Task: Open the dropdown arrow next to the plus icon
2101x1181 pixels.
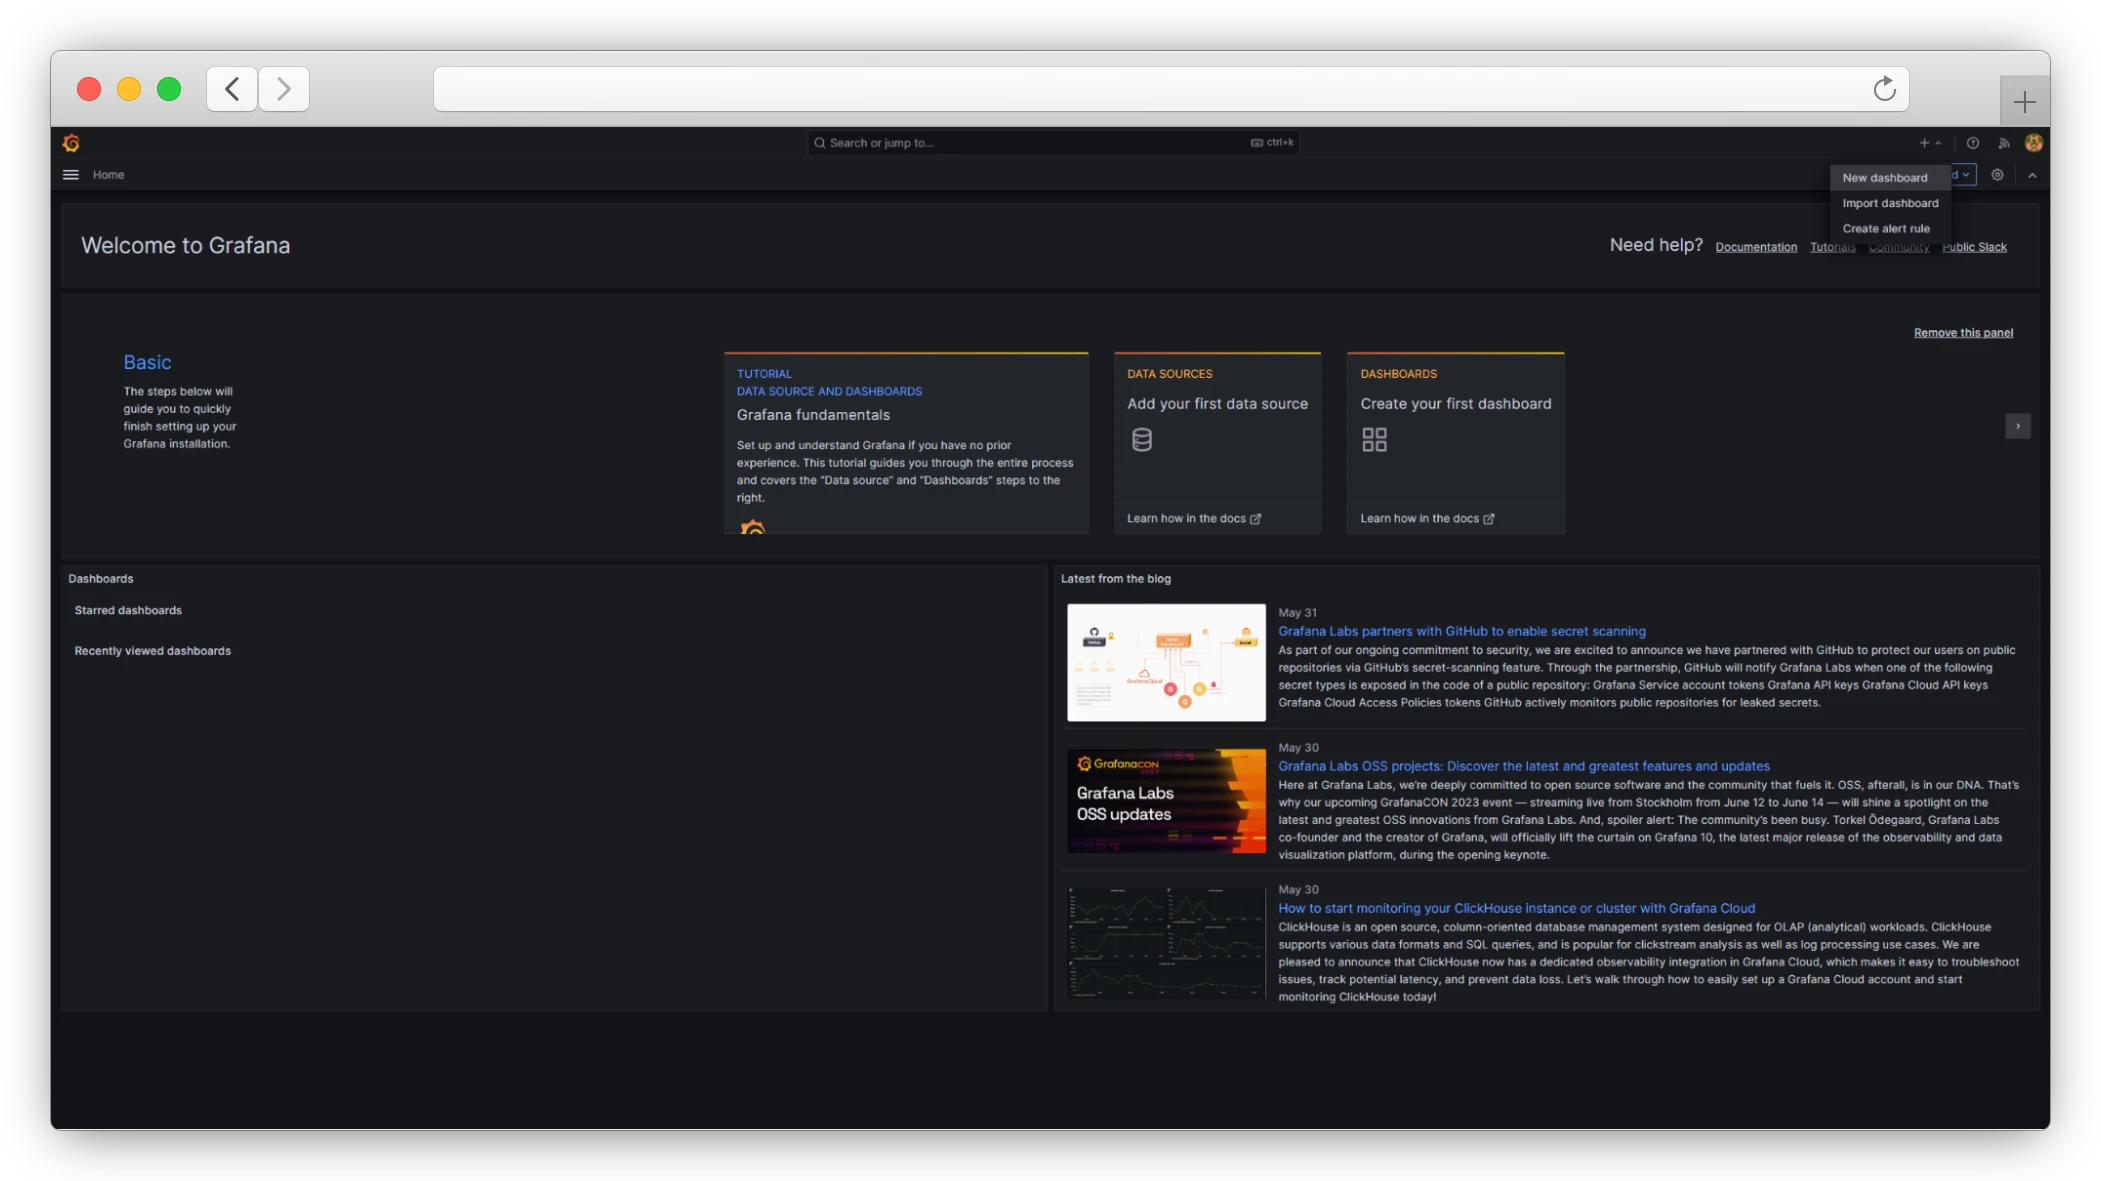Action: 1938,142
